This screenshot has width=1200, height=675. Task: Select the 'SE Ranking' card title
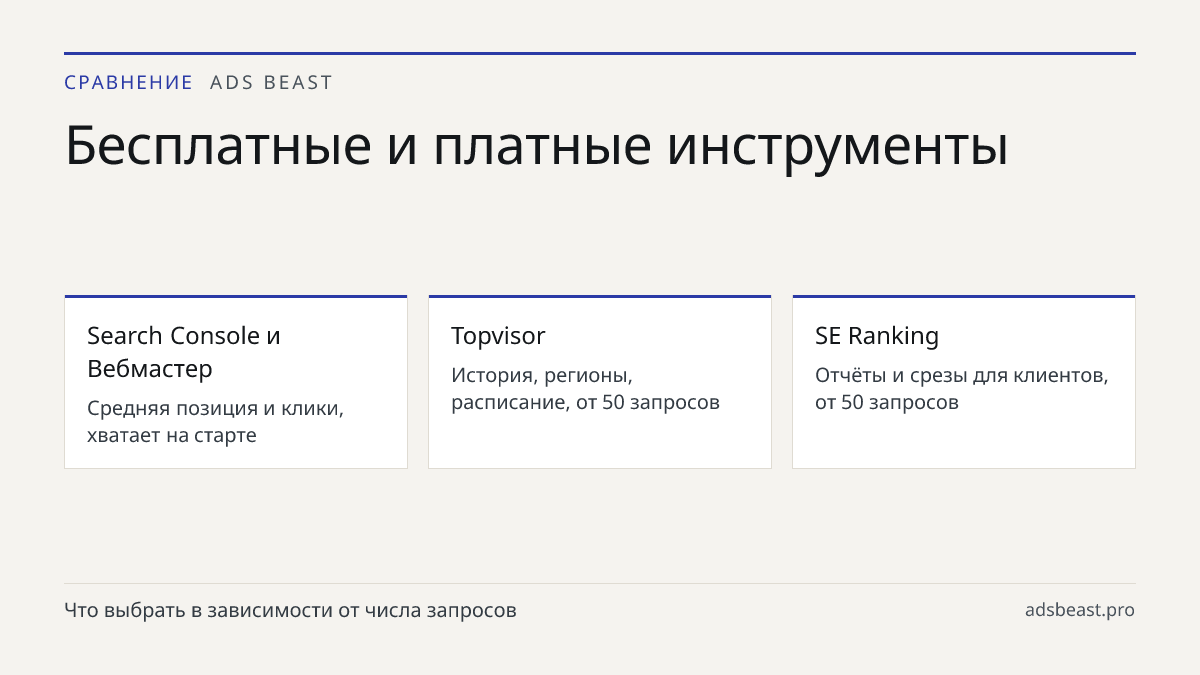point(877,336)
